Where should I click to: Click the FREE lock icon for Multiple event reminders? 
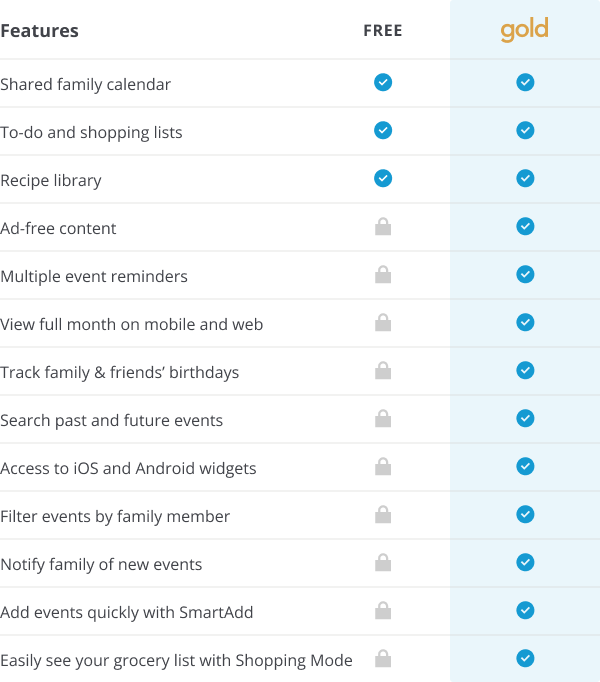pyautogui.click(x=383, y=274)
